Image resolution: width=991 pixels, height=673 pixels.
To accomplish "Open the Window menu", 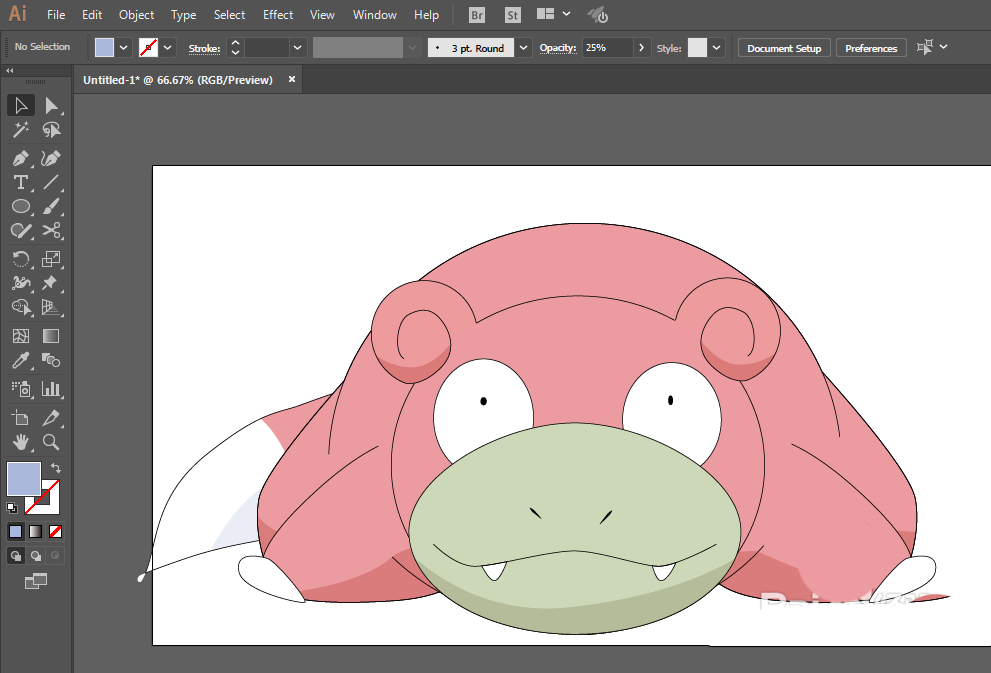I will coord(375,15).
